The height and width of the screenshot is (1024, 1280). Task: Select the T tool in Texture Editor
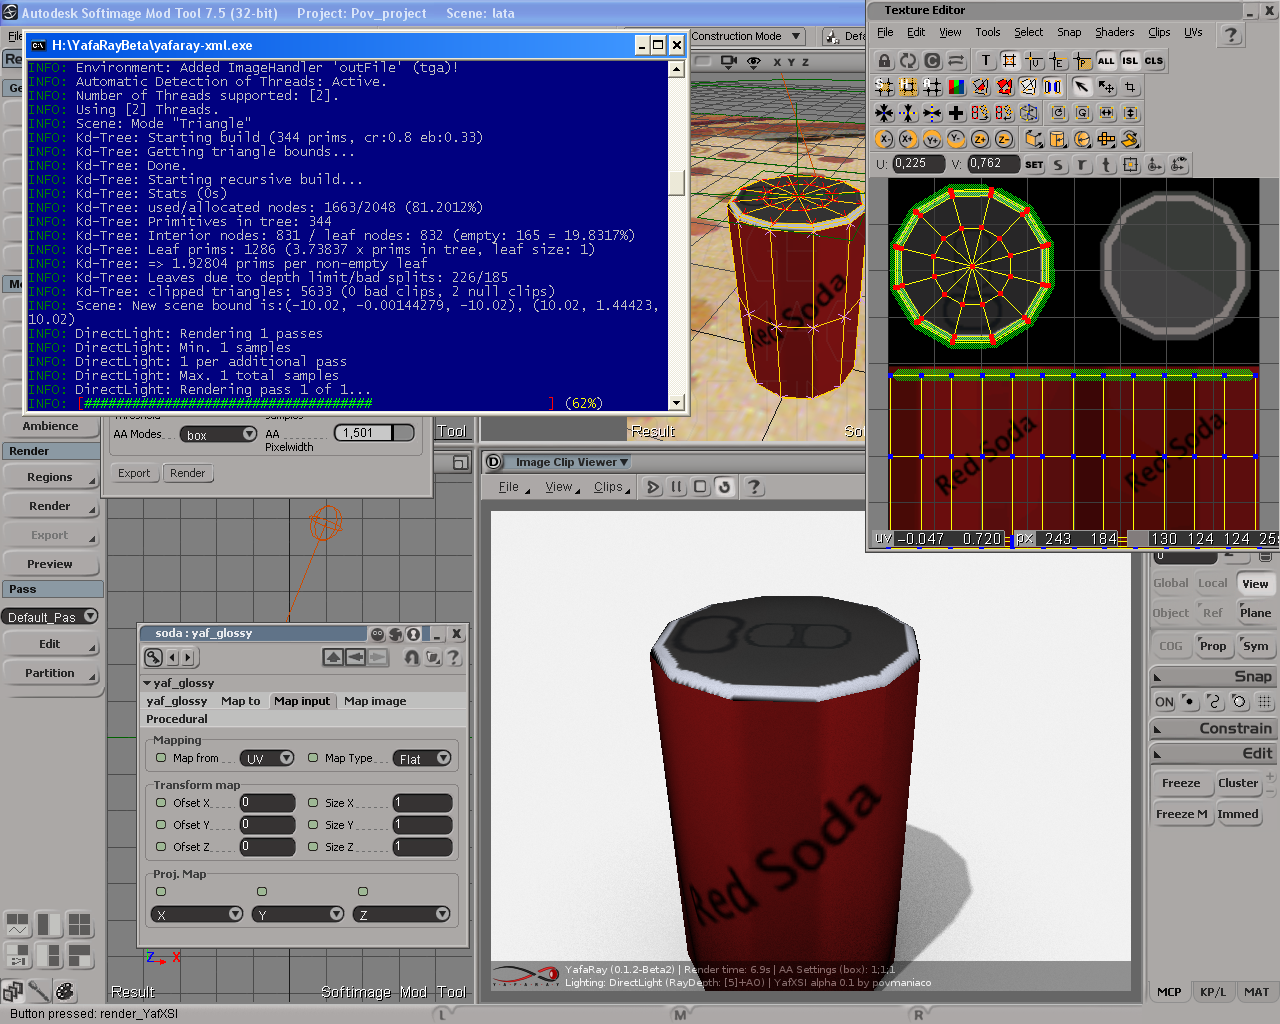[x=986, y=61]
